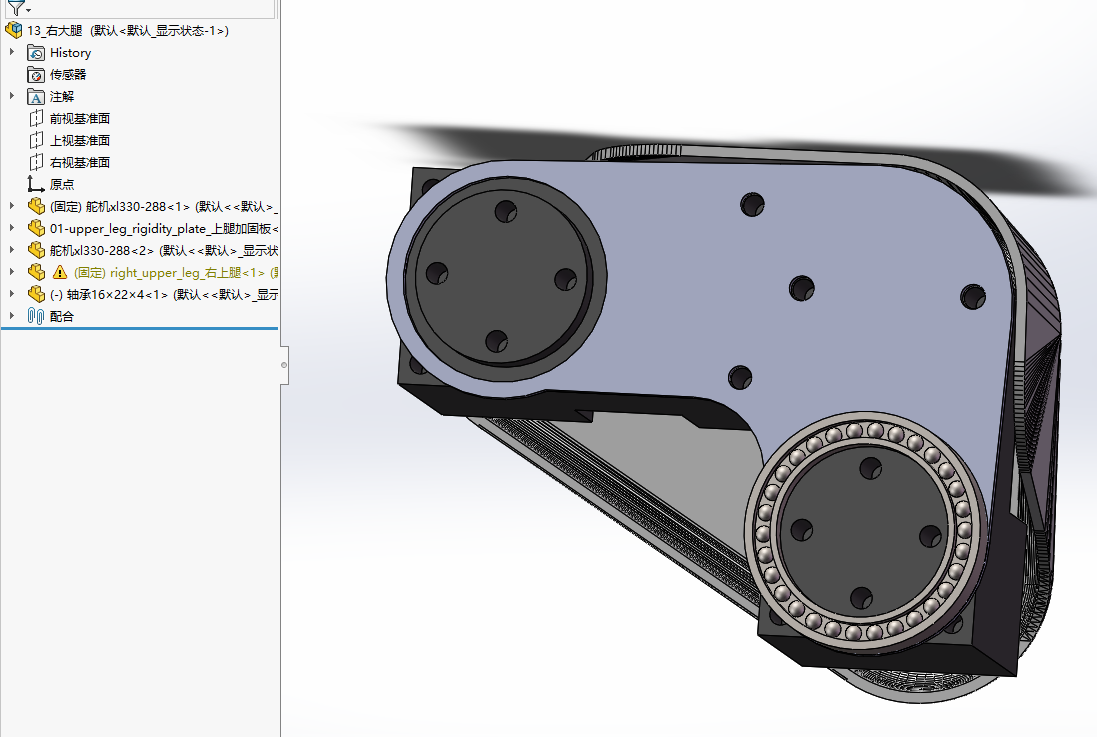The image size is (1097, 737).
Task: Expand the History tree node
Action: (x=12, y=52)
